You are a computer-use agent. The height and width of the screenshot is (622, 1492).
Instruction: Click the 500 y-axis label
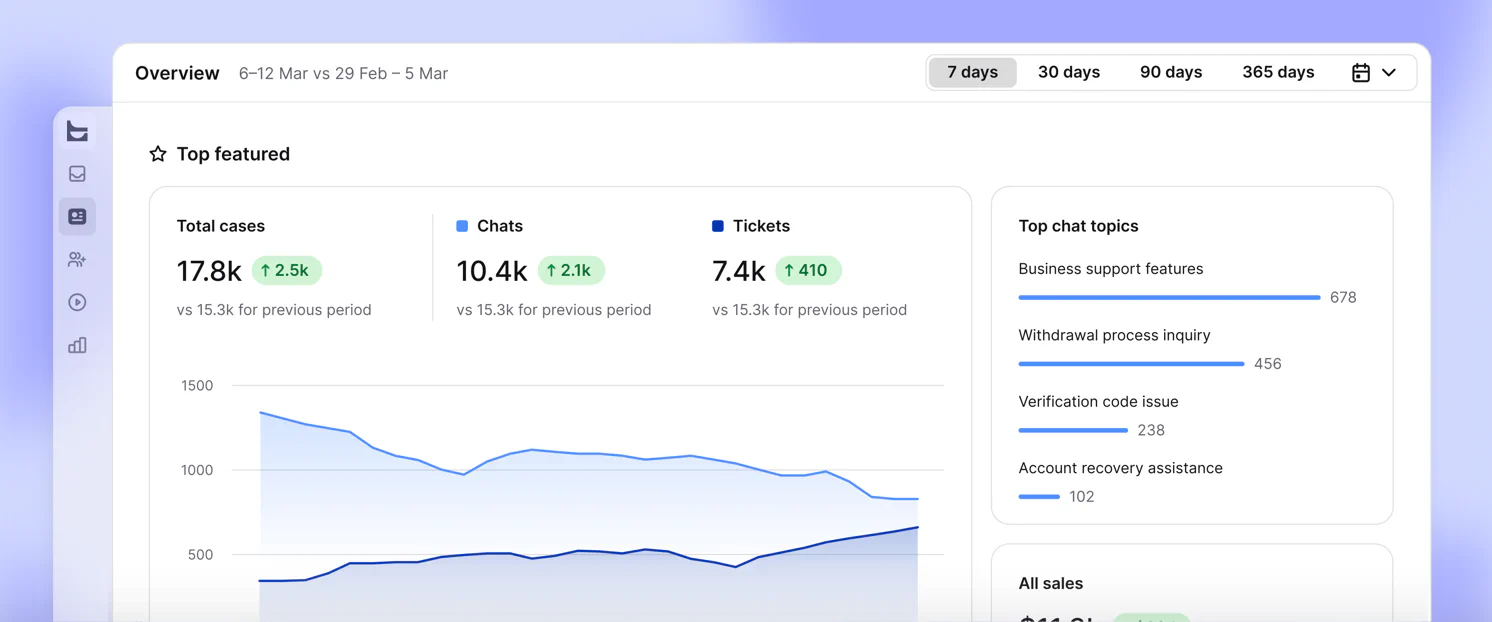coord(200,555)
